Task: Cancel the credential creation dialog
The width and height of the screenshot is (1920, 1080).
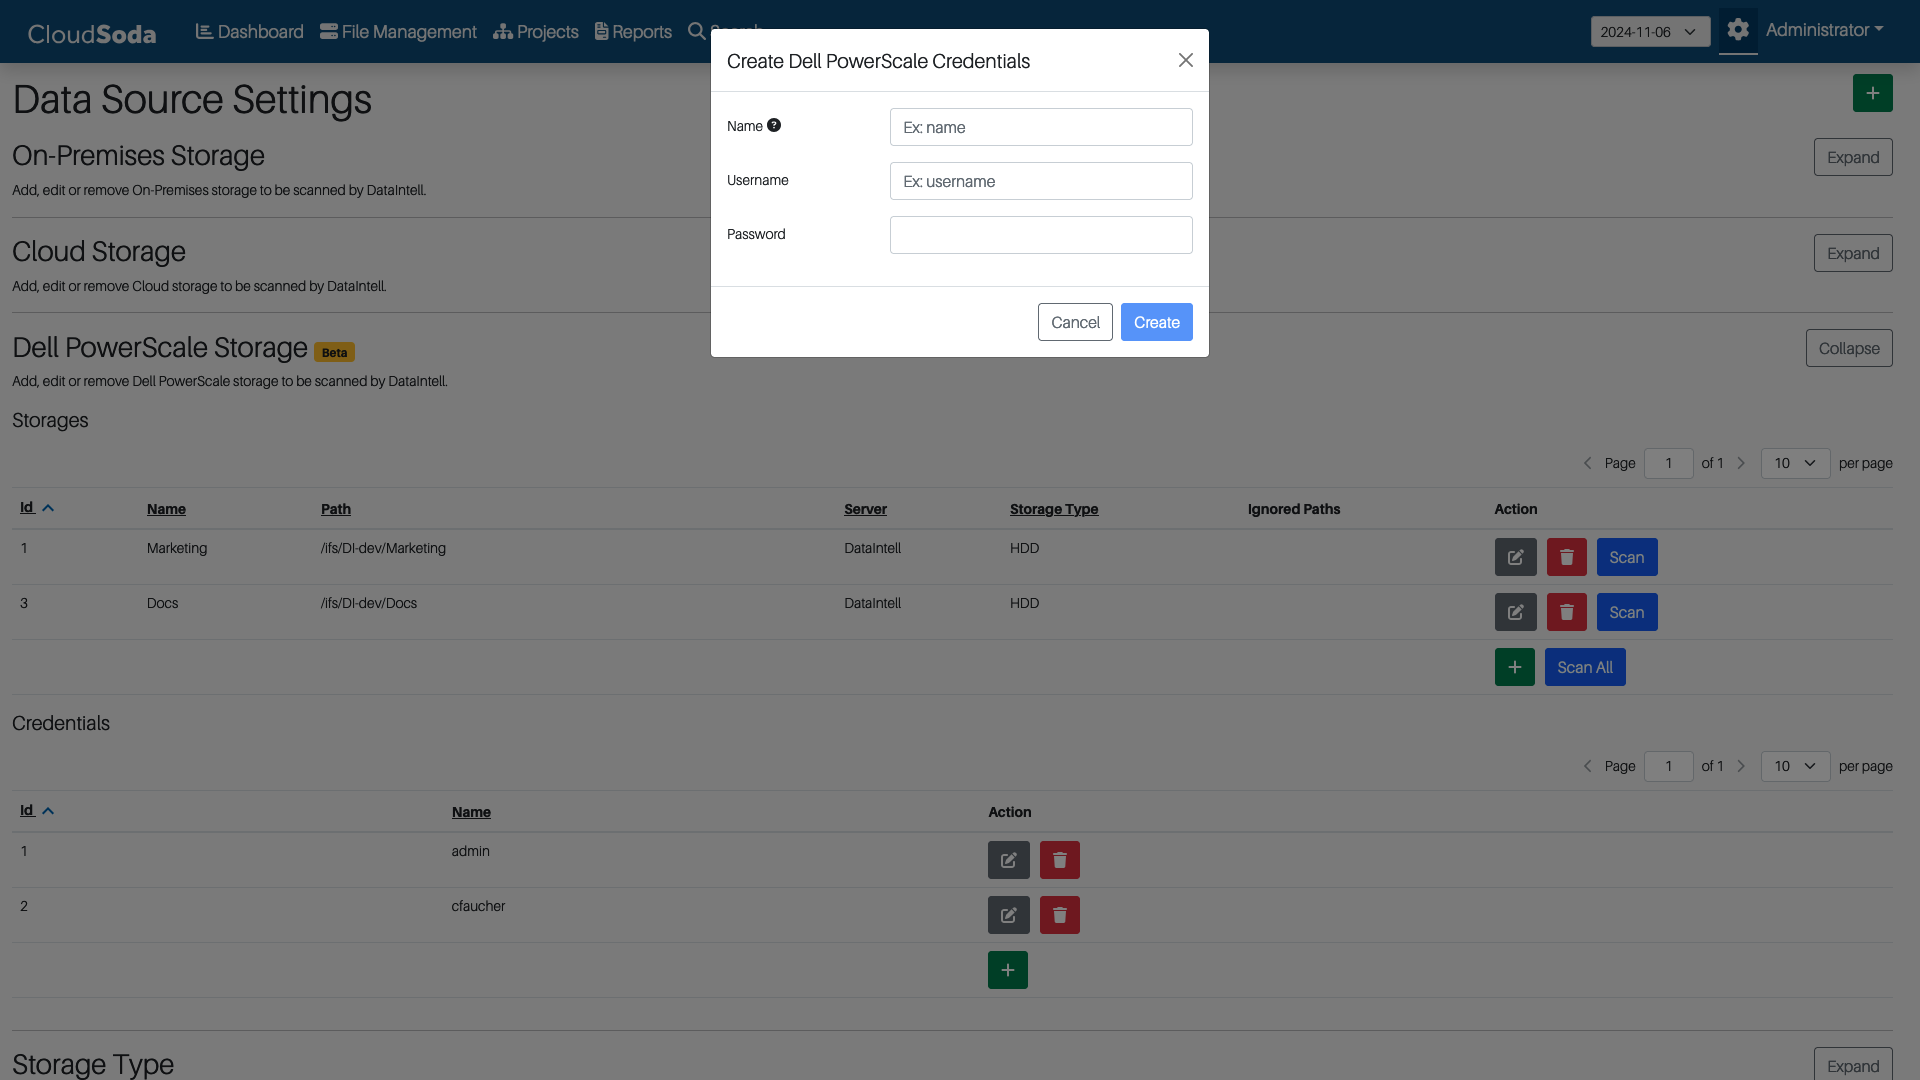Action: pyautogui.click(x=1075, y=322)
